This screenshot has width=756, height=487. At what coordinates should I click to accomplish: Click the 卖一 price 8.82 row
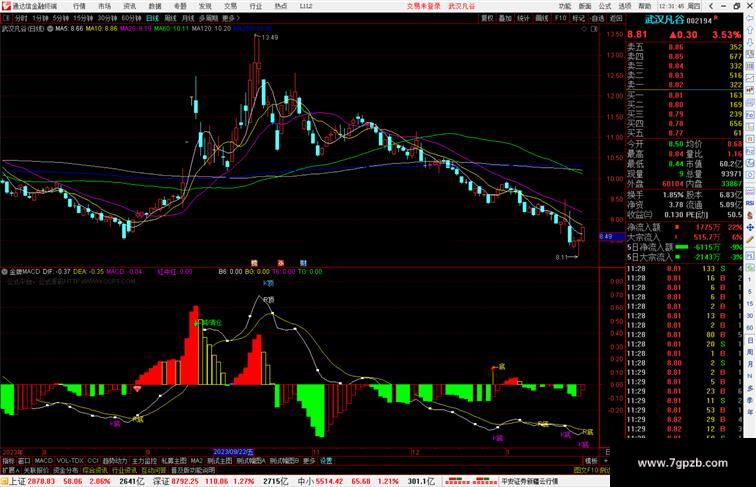[x=685, y=85]
